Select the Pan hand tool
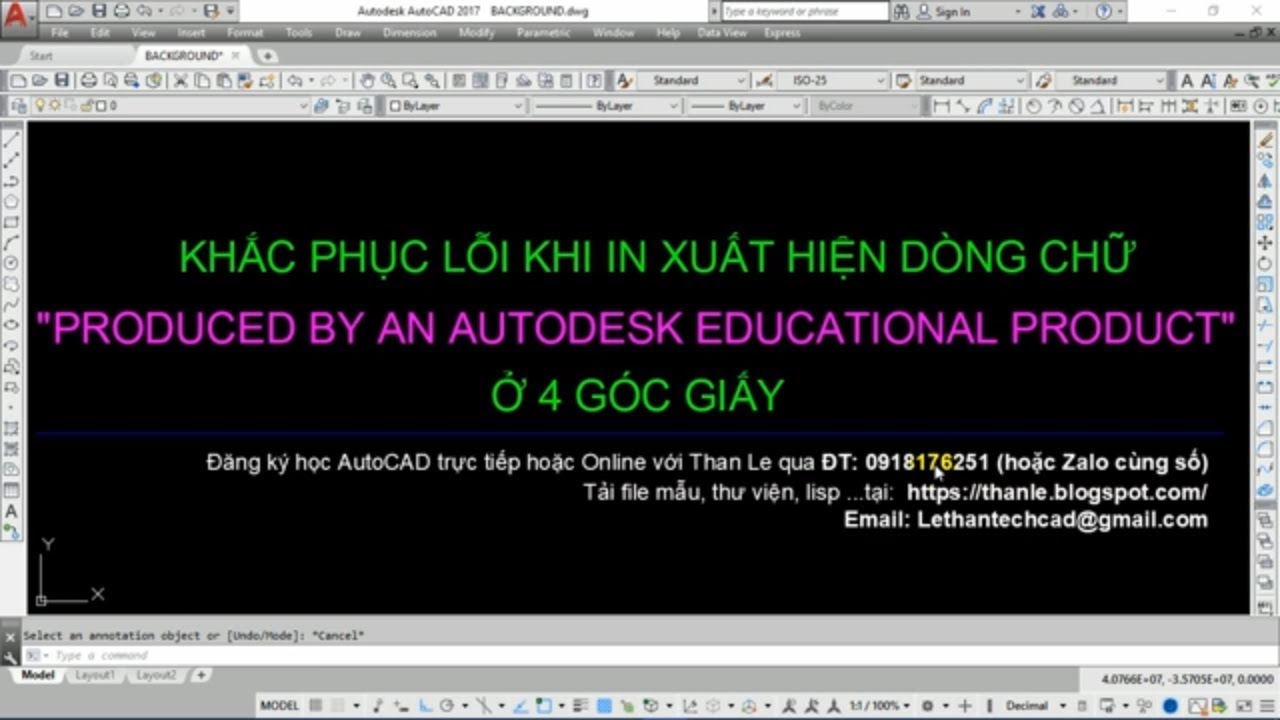The height and width of the screenshot is (720, 1280). (x=367, y=80)
